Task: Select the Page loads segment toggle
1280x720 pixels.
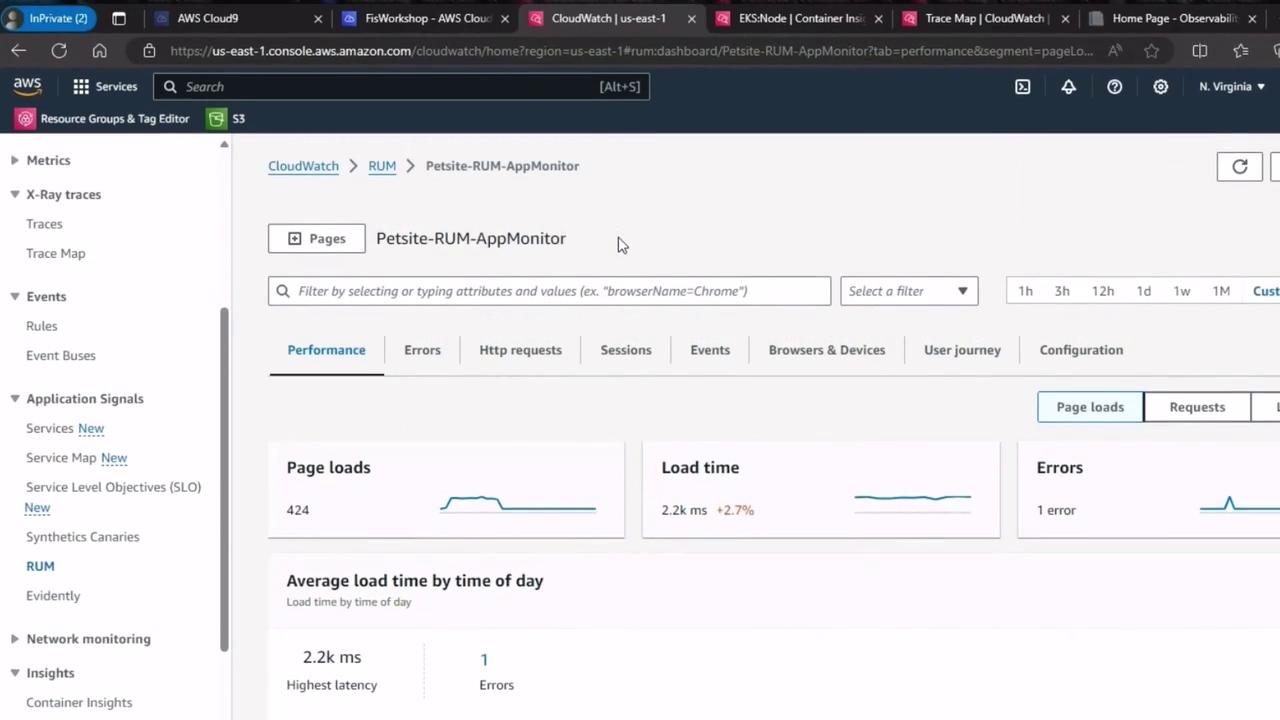Action: [x=1089, y=407]
